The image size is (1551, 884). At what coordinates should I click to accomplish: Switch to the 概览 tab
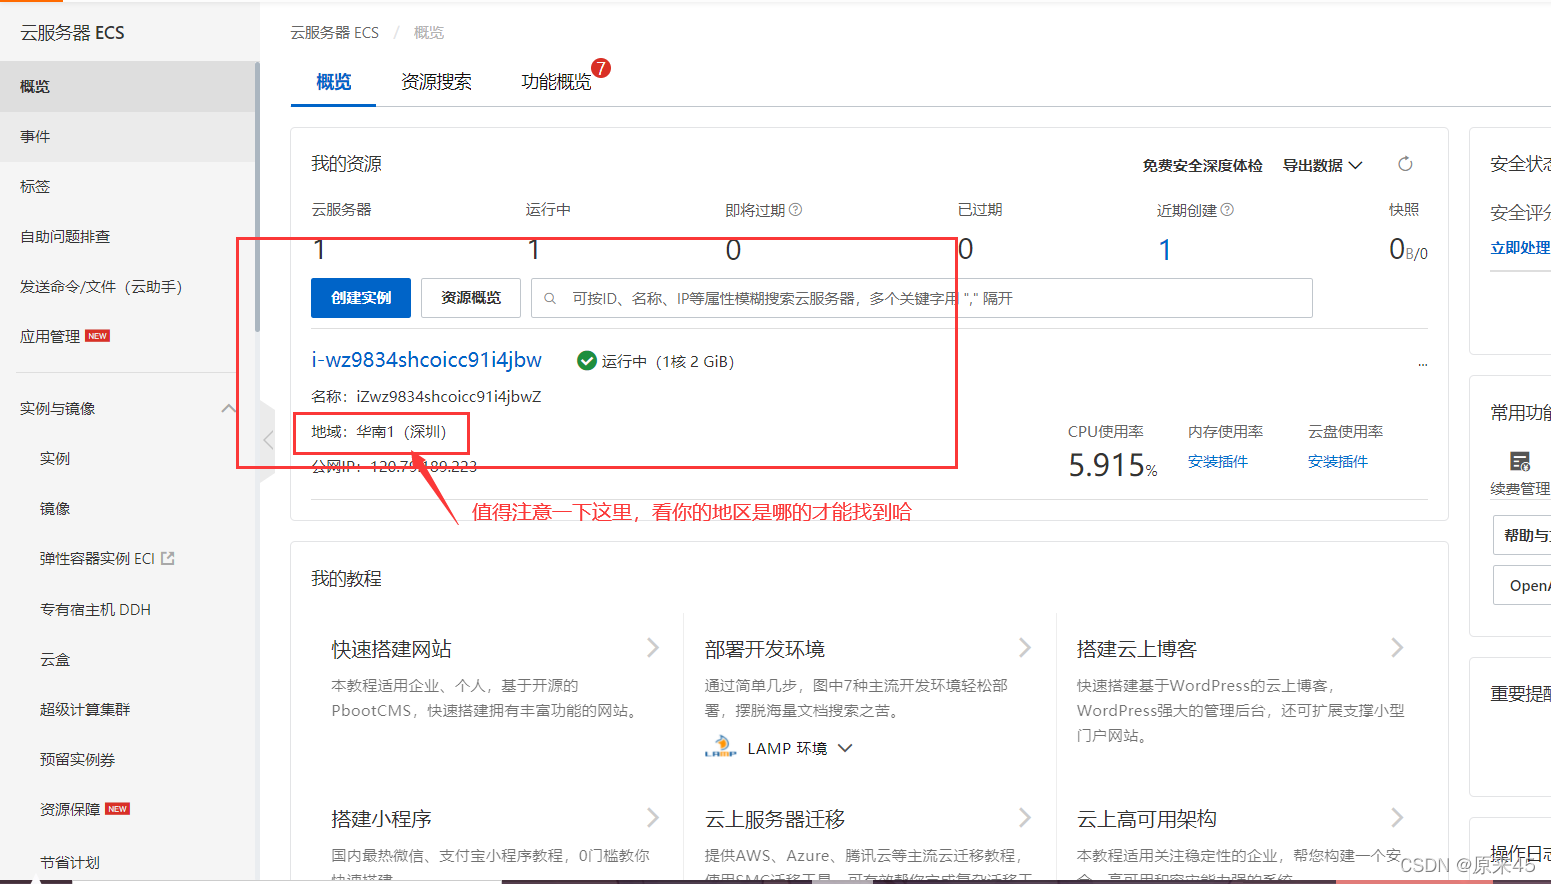click(333, 82)
